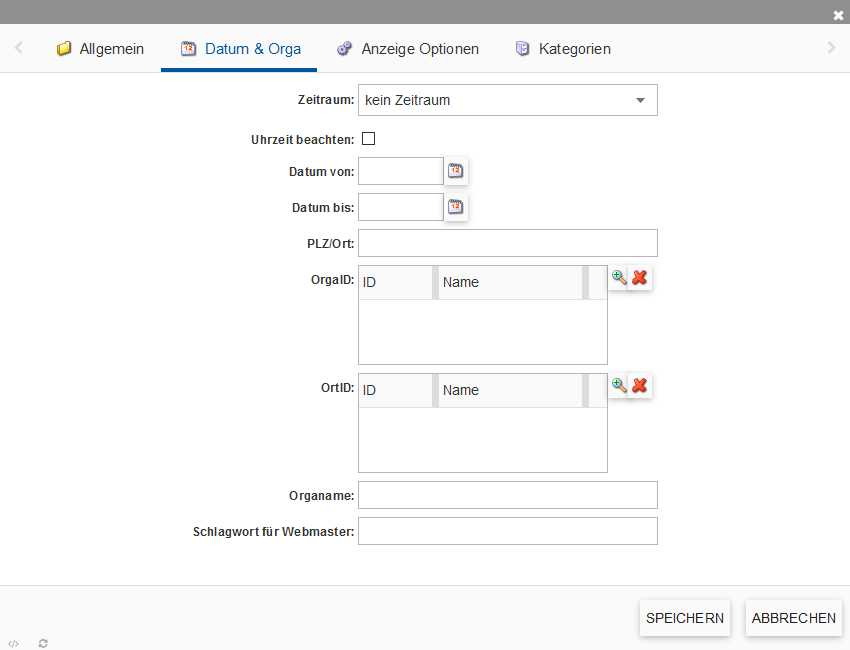Click into the PLZ/Ort text field

507,243
